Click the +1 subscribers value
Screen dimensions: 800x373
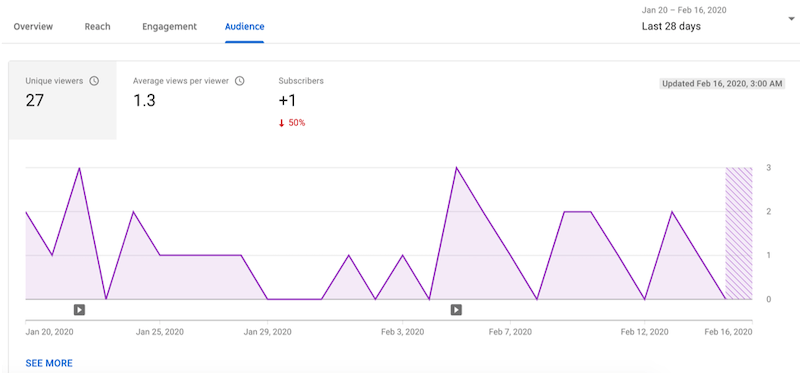coord(287,101)
